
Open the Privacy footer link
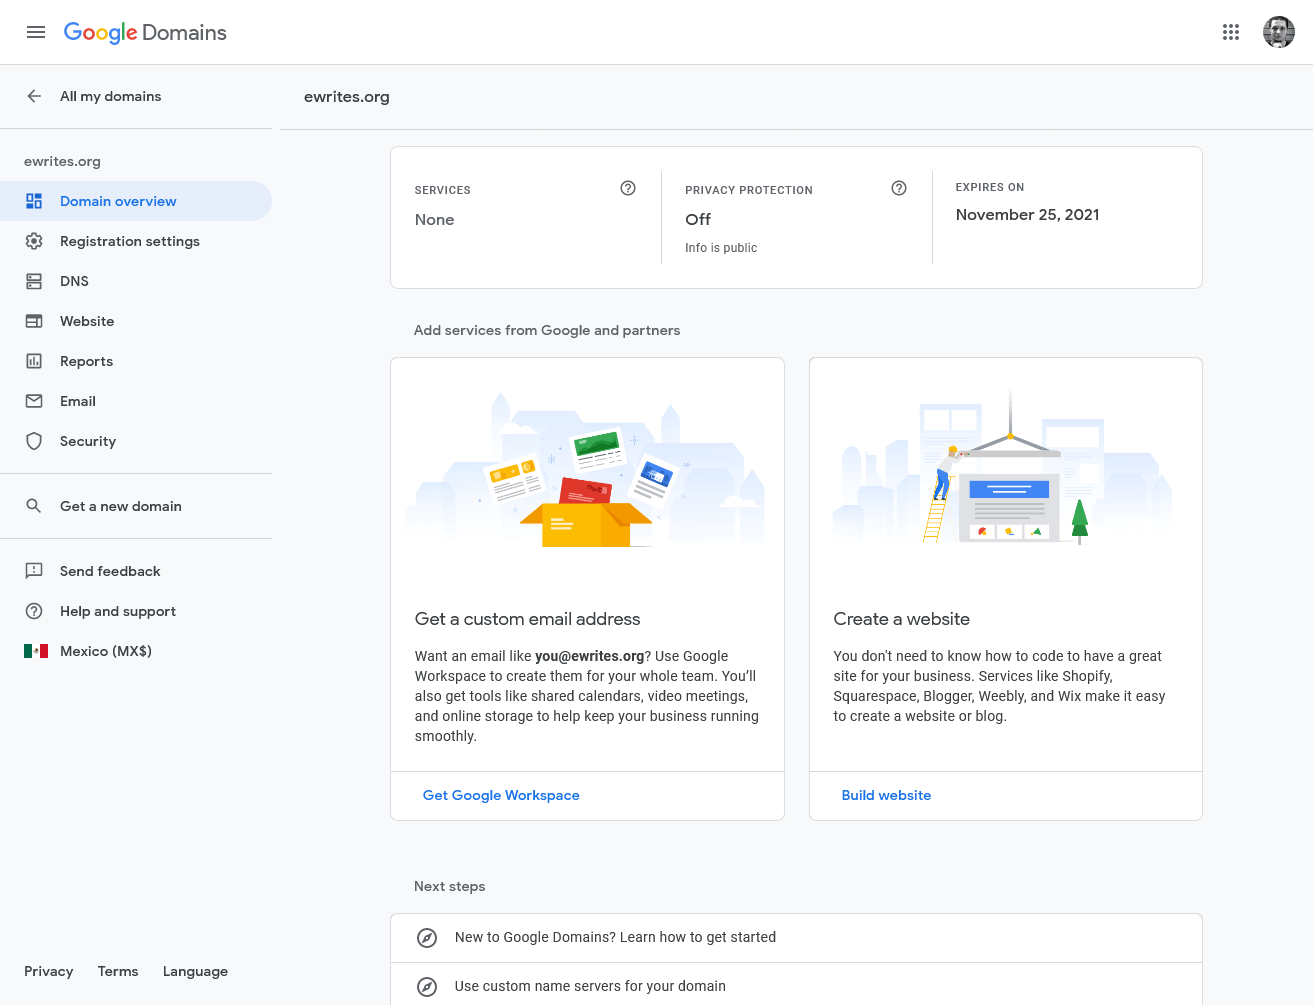(x=49, y=971)
